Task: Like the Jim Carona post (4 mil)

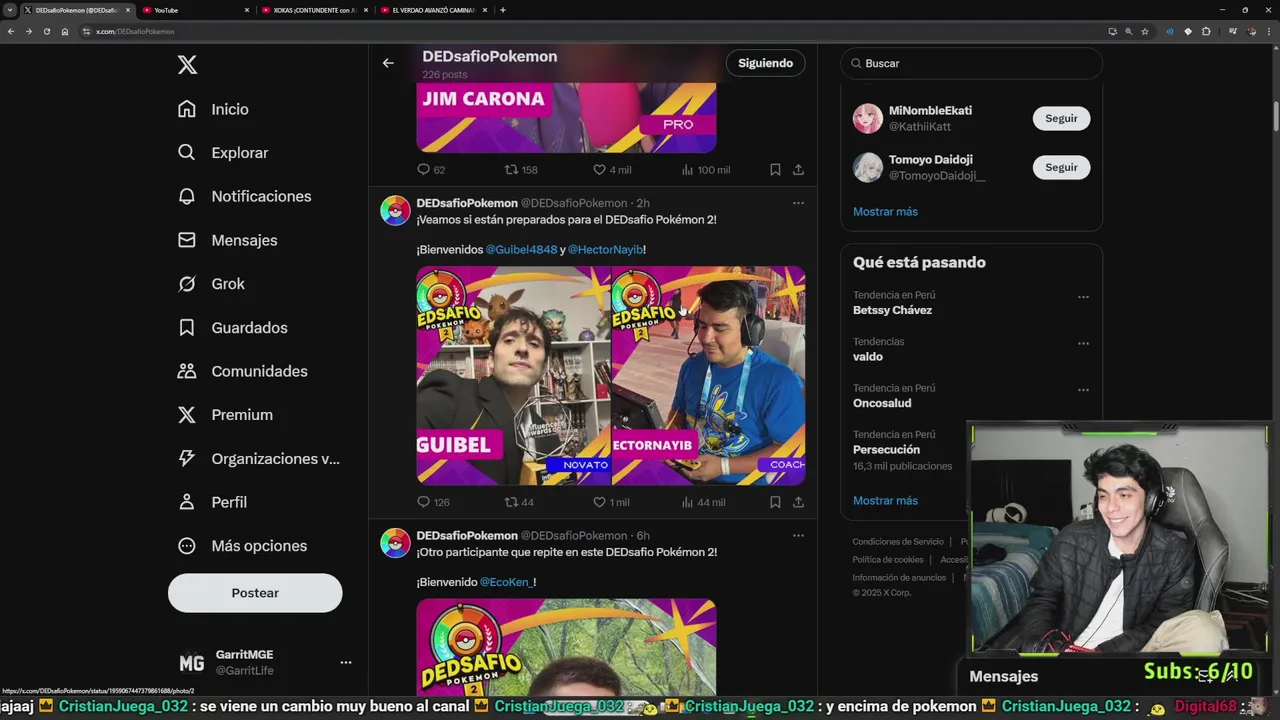Action: (x=612, y=170)
